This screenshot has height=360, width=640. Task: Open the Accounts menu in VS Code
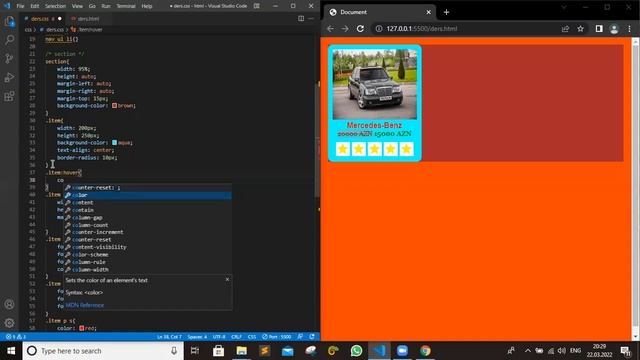coord(9,304)
